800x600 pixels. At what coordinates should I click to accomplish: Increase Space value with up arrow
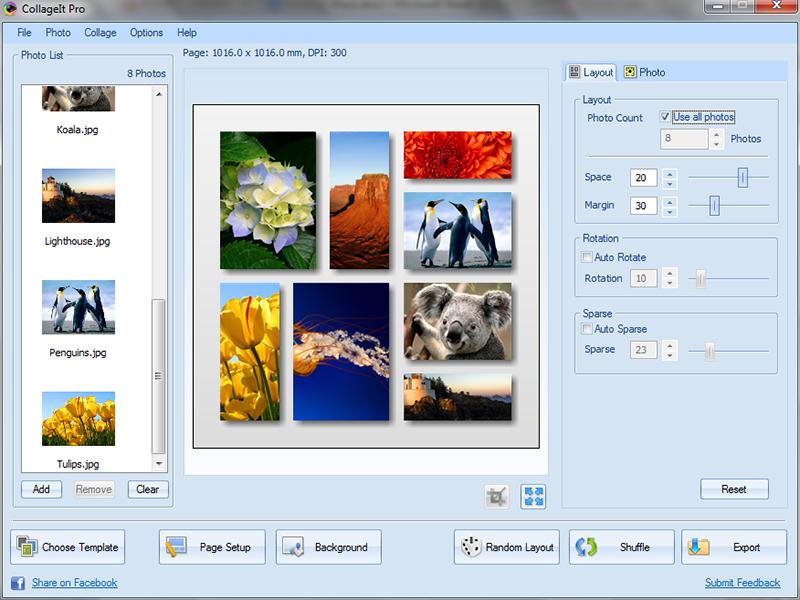click(x=670, y=173)
